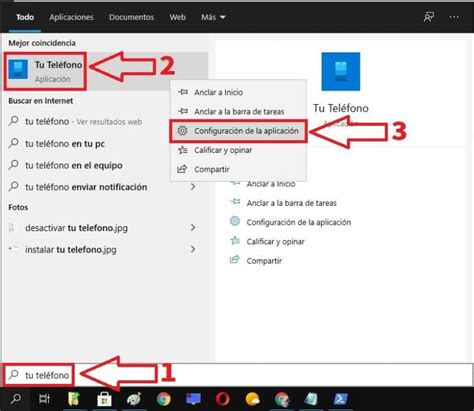This screenshot has height=411, width=474.
Task: Expand arrow next to 'desactivar tu telefono.jpg'
Action: pos(193,228)
